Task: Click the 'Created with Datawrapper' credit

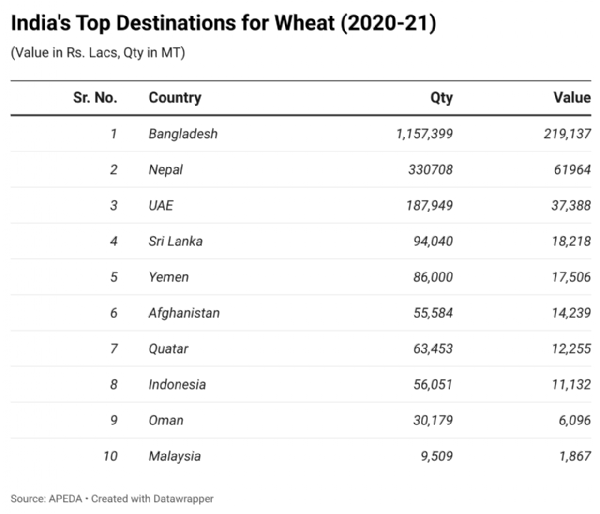Action: (152, 498)
